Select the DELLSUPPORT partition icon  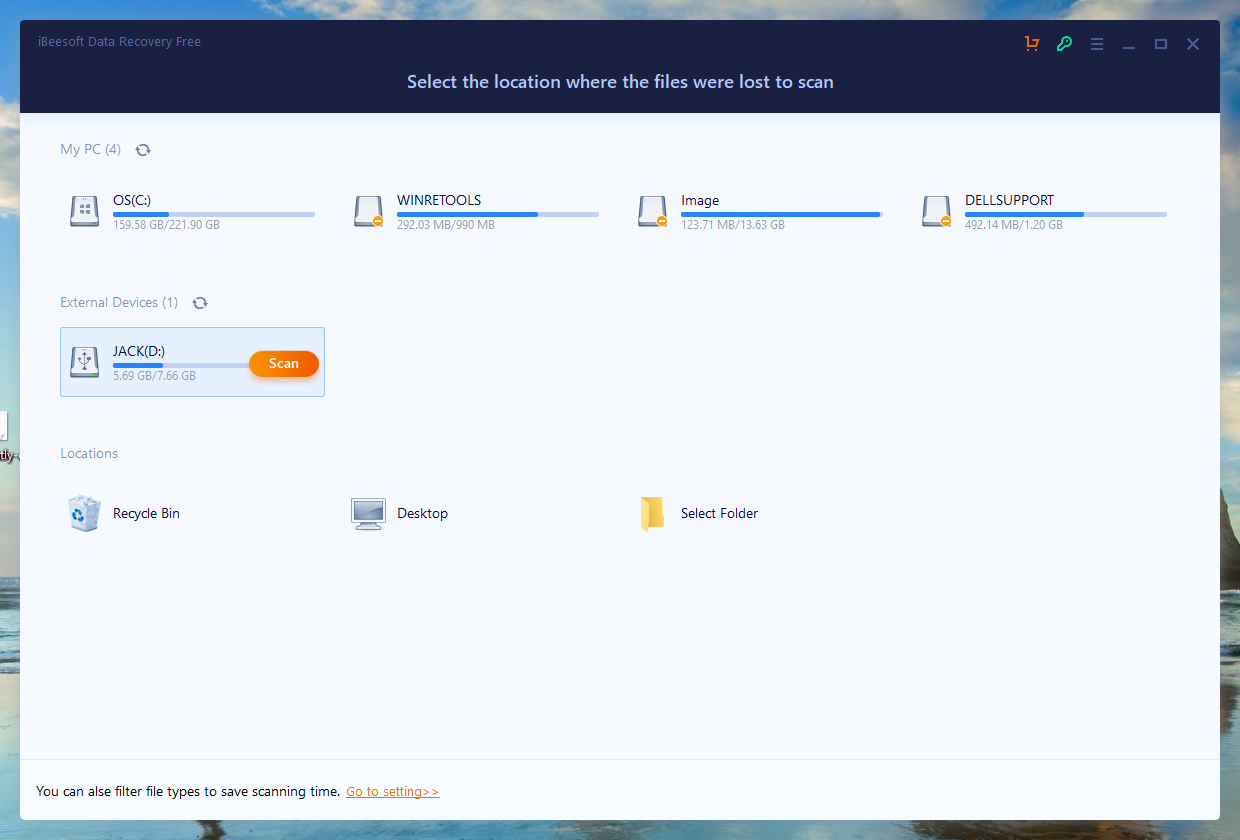[x=937, y=211]
